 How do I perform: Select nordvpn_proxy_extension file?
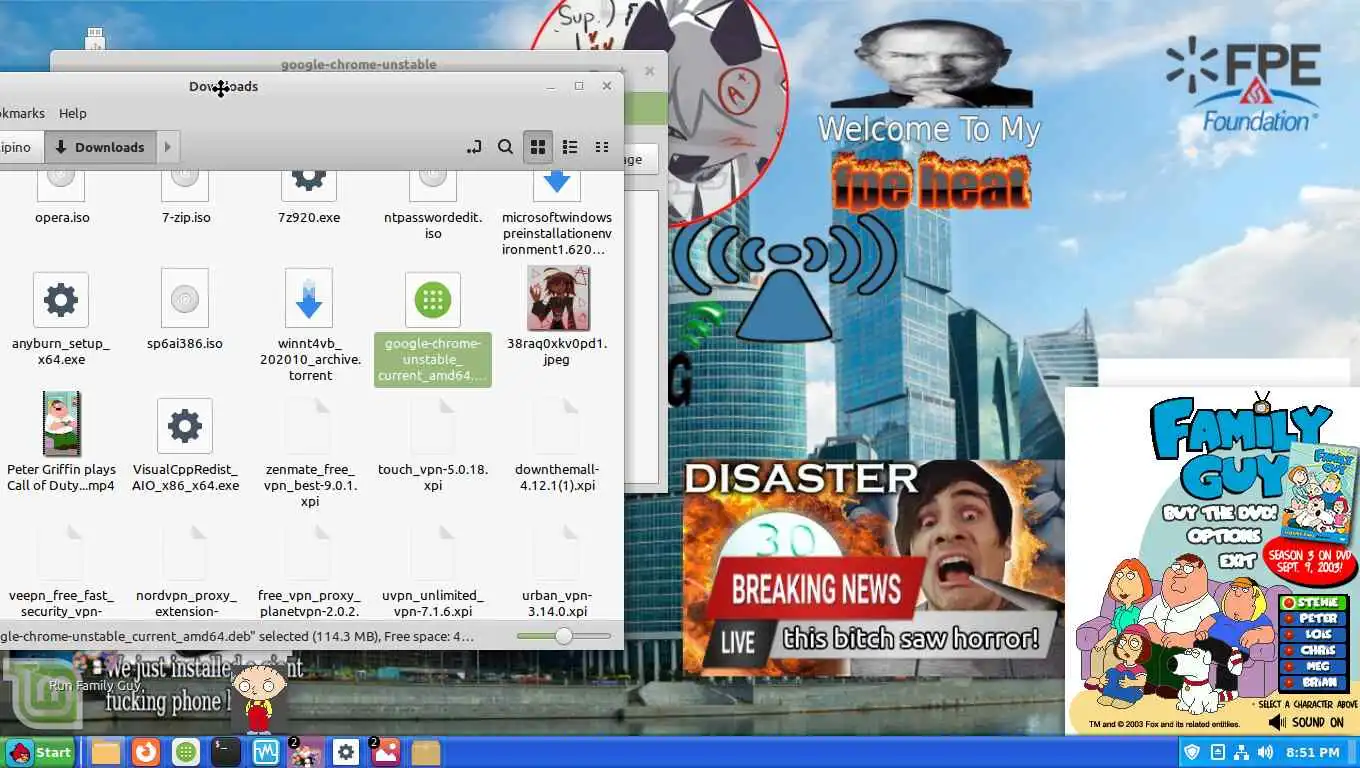pos(186,572)
